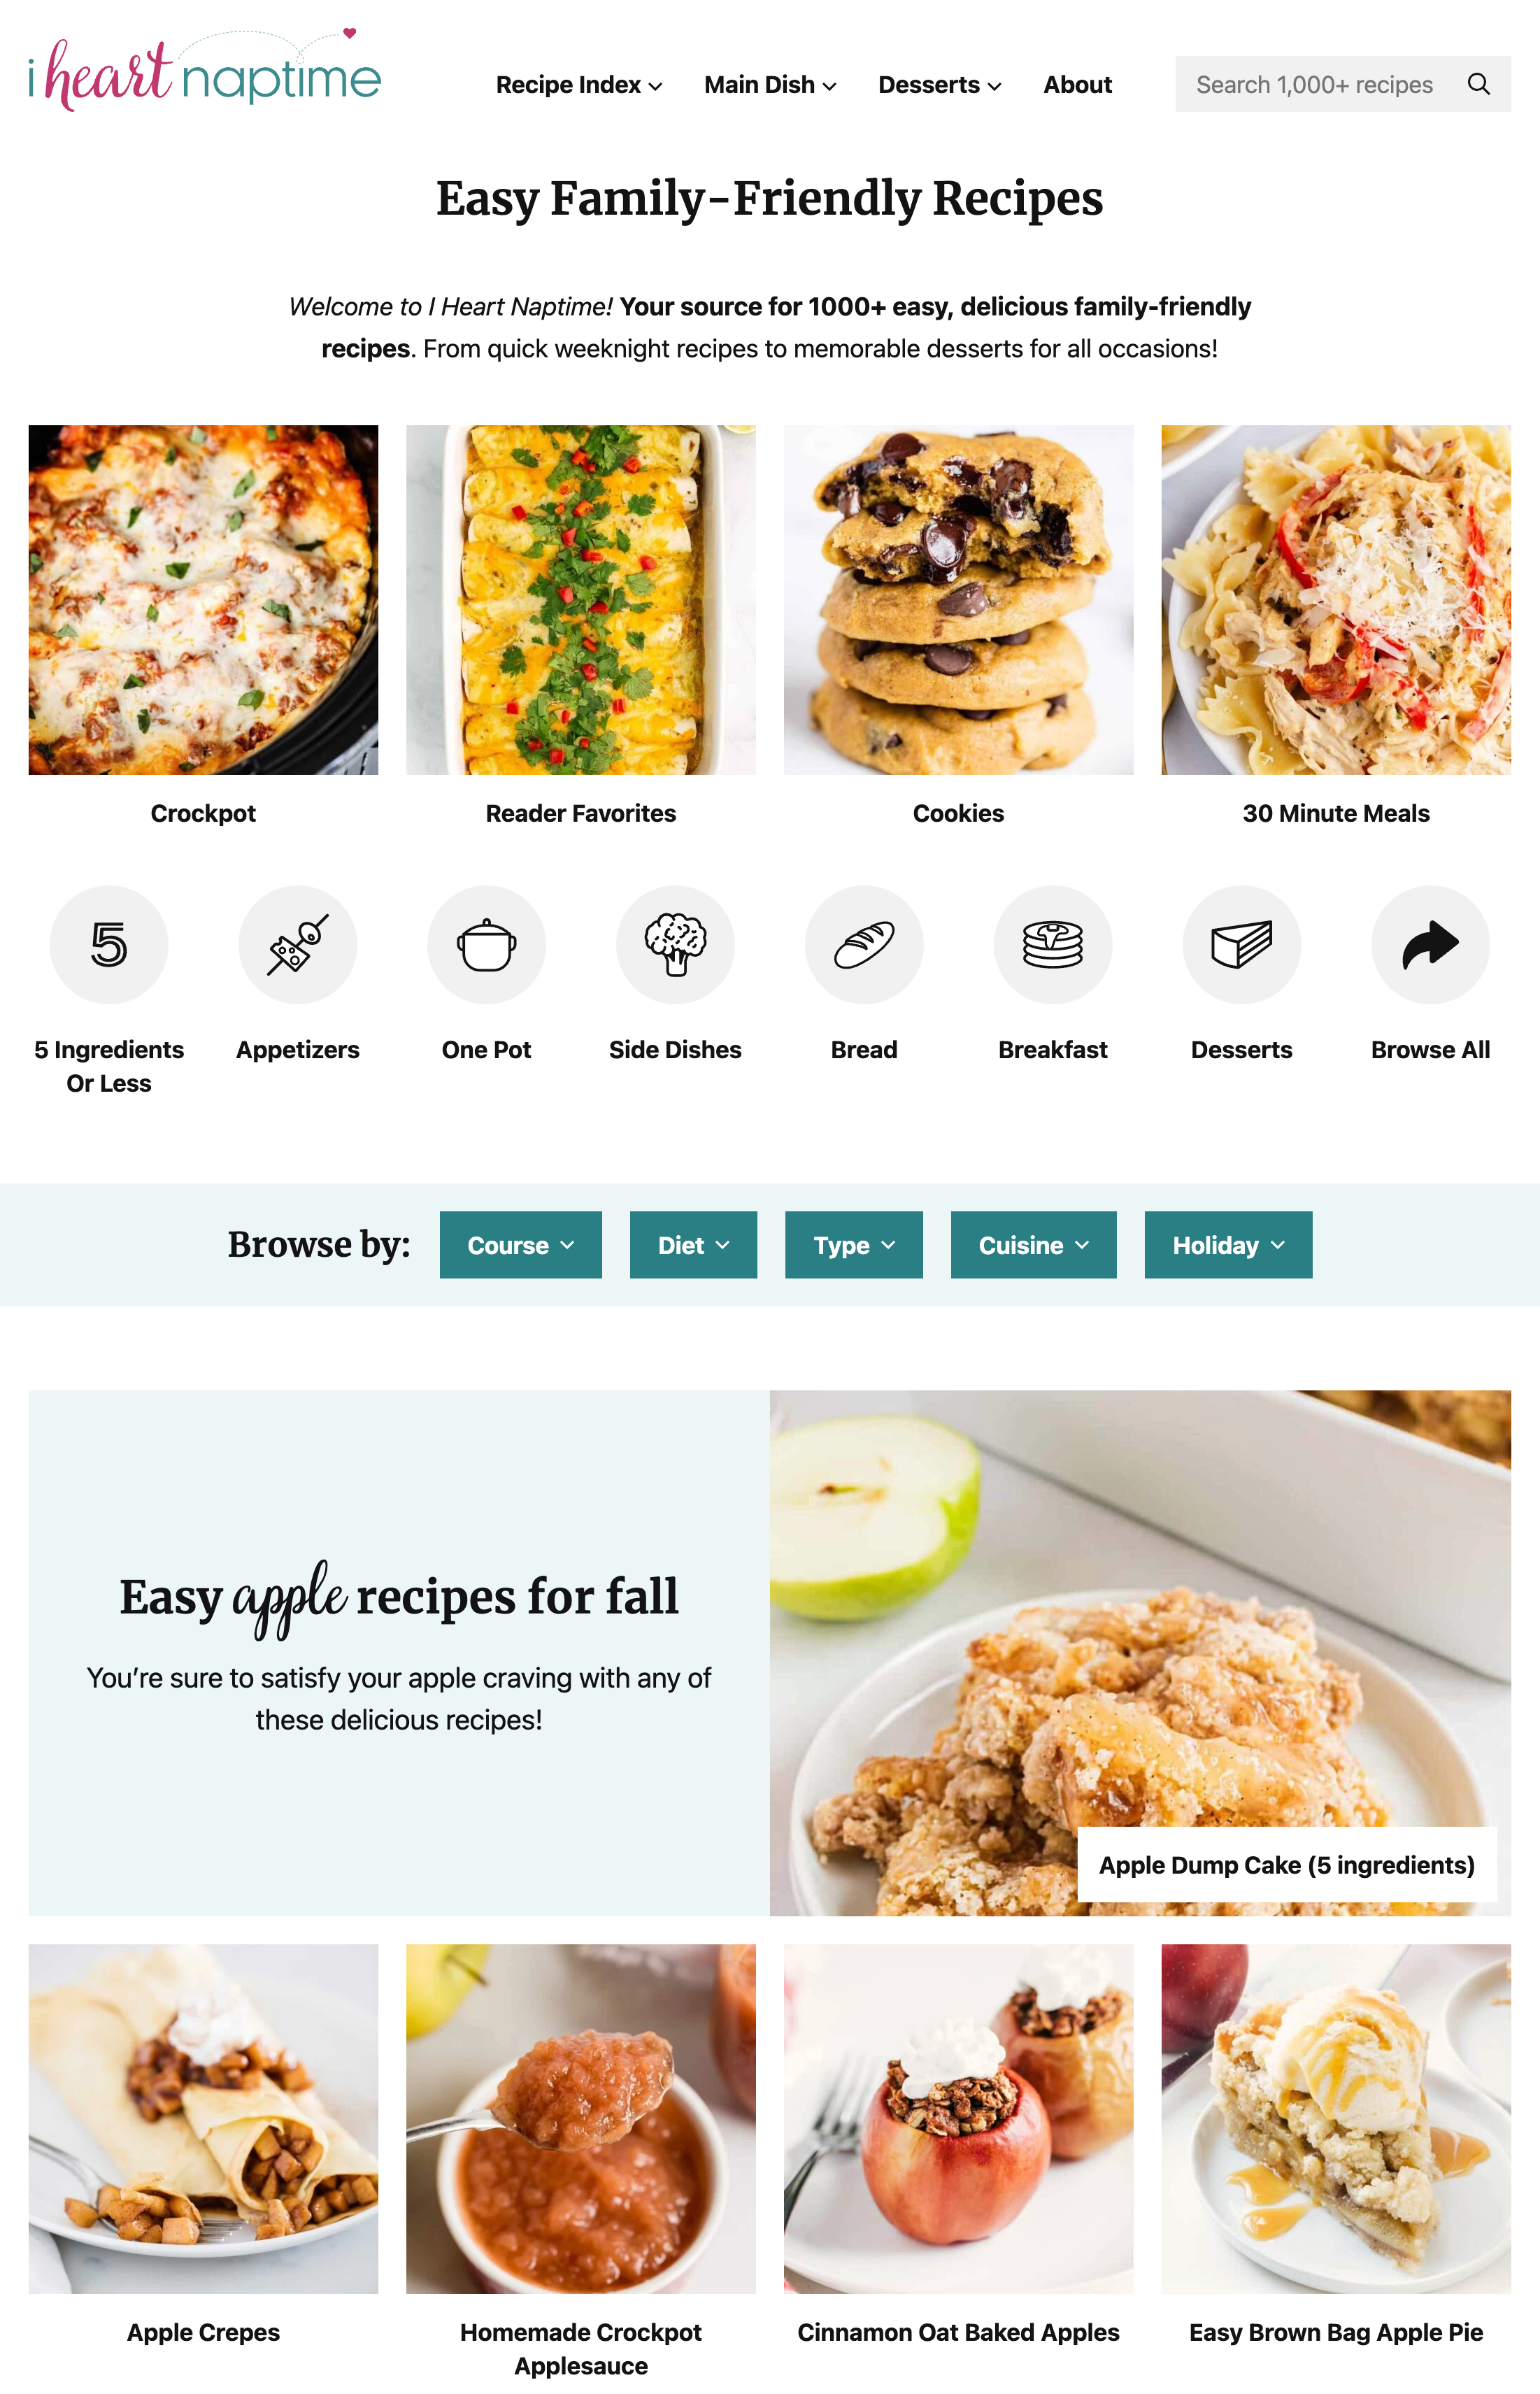Open the Bread loaf icon
This screenshot has width=1540, height=2394.
[x=864, y=944]
